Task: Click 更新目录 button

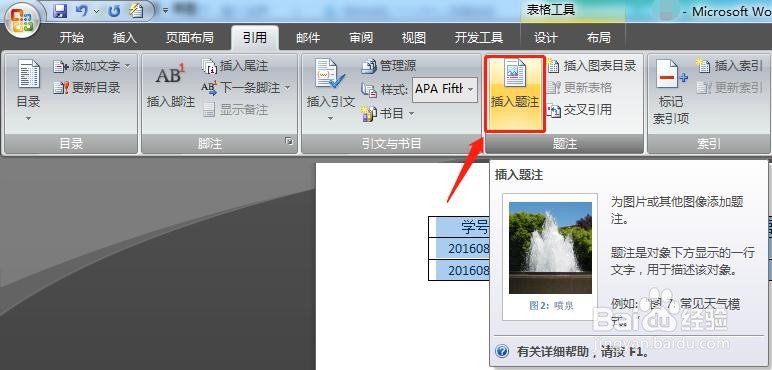Action: click(x=87, y=88)
